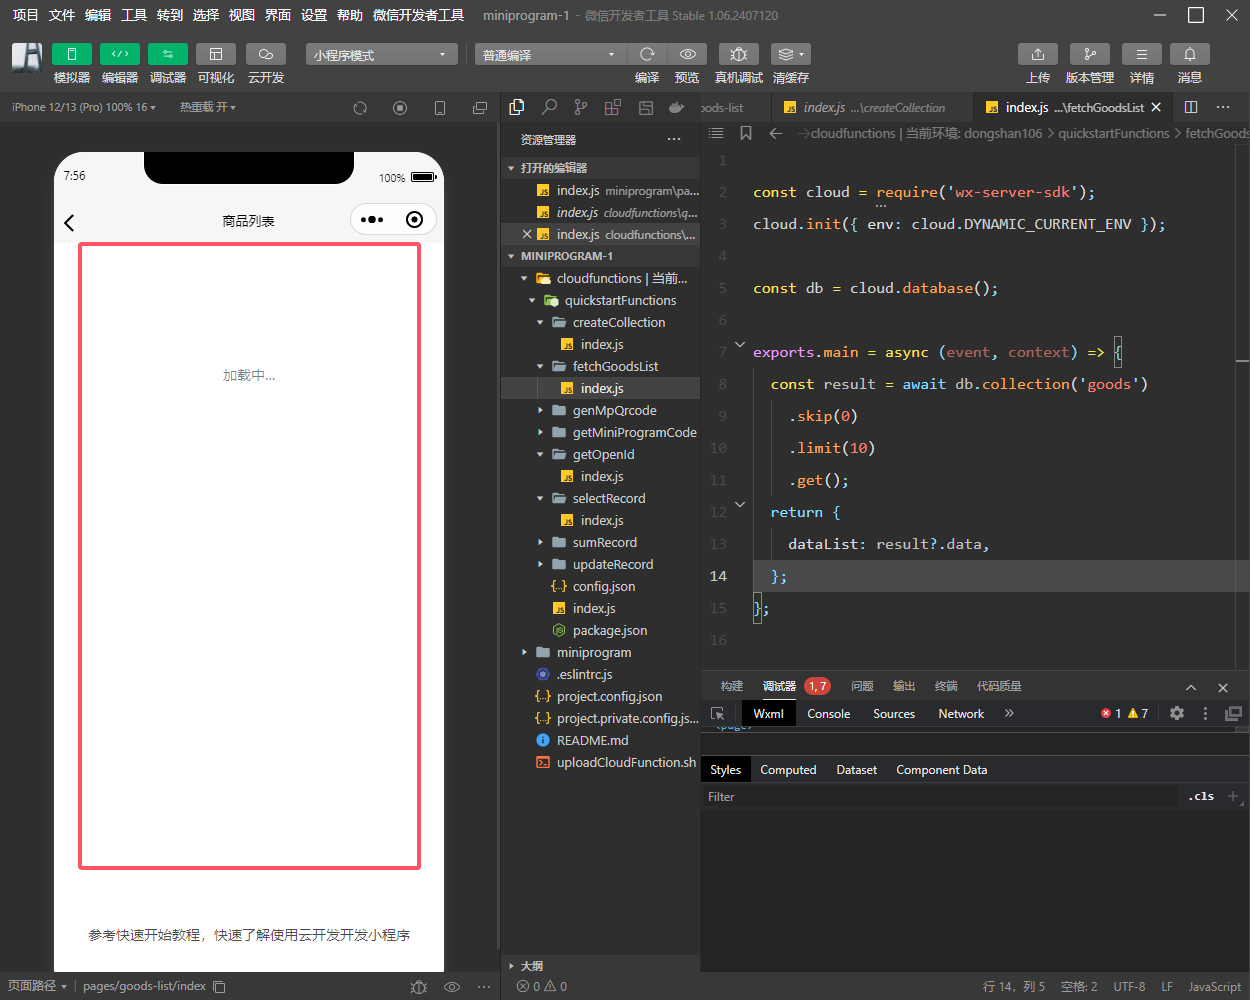Viewport: 1250px width, 1000px height.
Task: Click the UTF-8 encoding status
Action: click(x=1129, y=986)
